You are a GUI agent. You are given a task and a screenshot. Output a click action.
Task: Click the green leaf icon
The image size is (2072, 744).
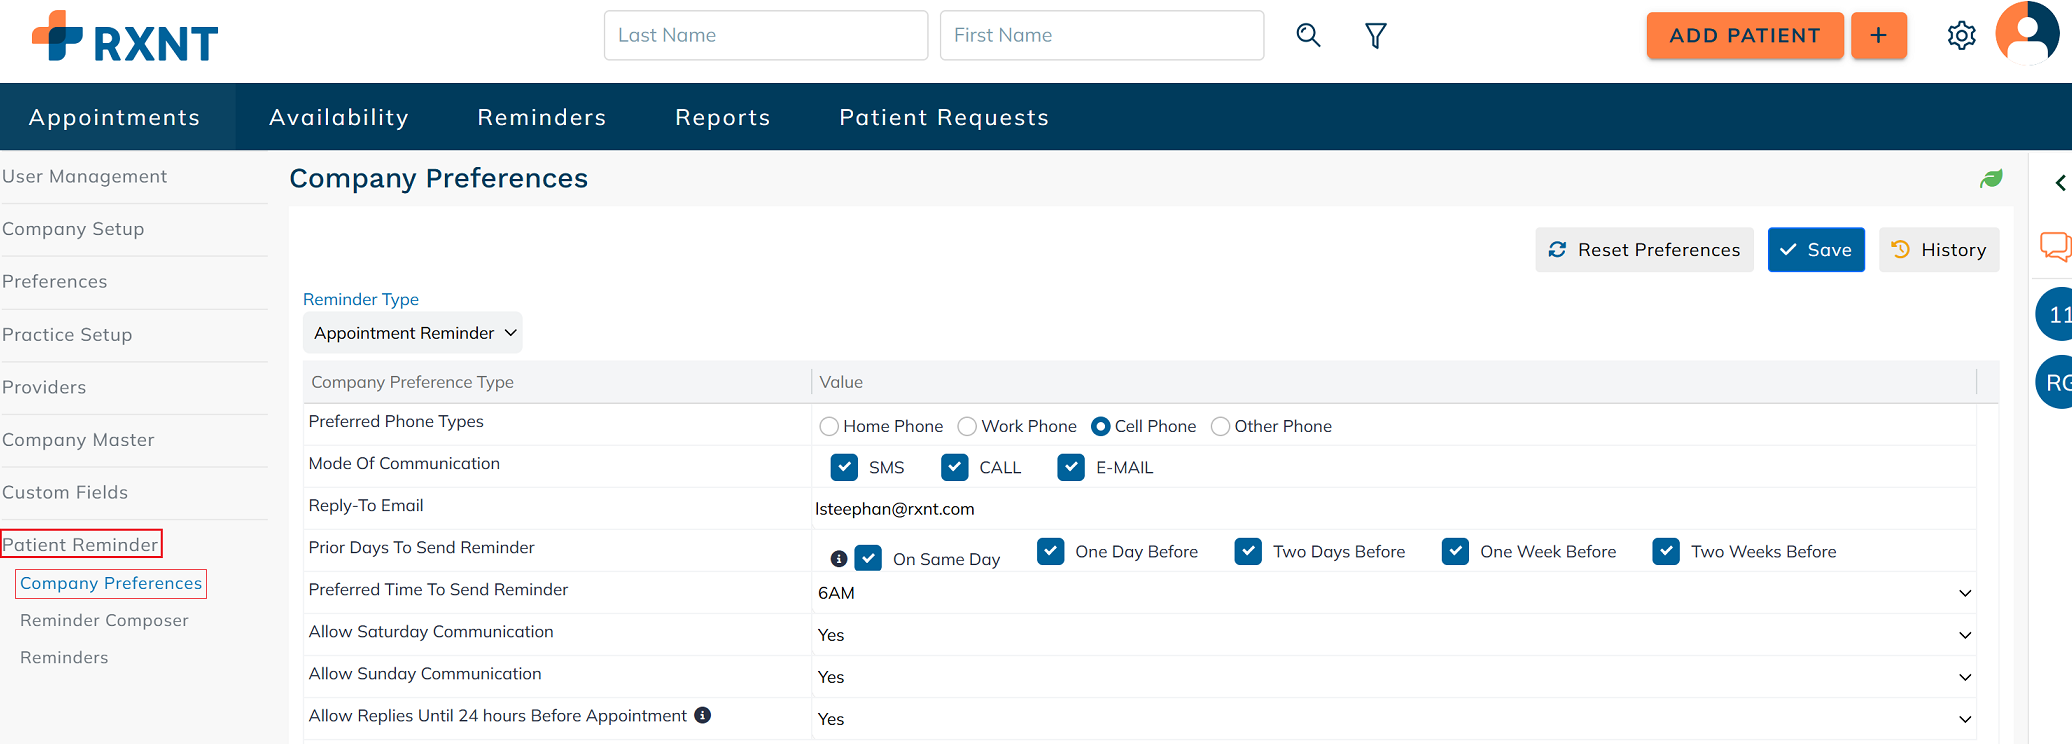point(1991,178)
